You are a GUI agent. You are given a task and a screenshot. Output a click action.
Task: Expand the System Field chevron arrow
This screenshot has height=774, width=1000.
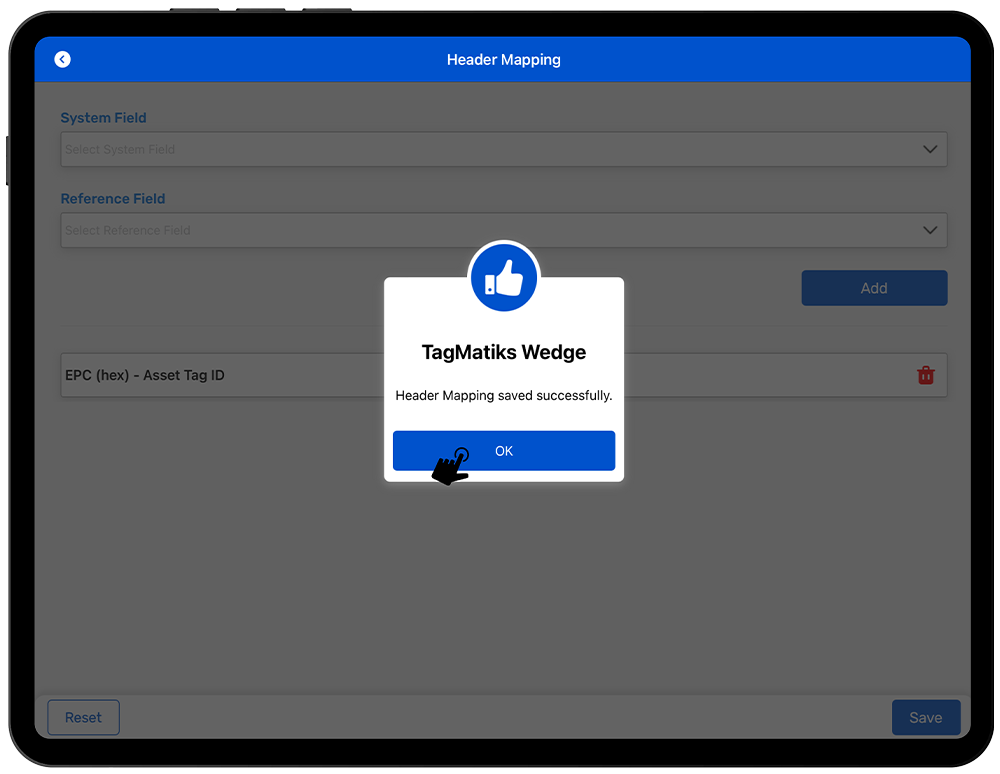click(929, 150)
